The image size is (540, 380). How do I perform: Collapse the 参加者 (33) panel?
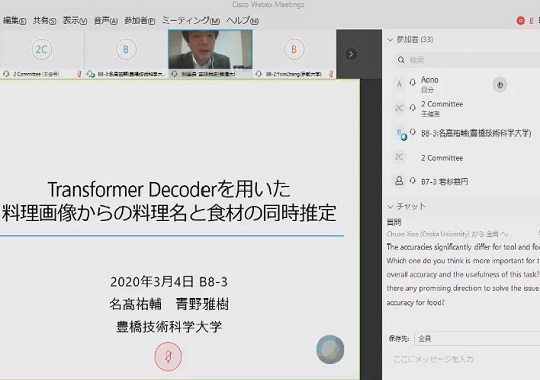tap(390, 40)
